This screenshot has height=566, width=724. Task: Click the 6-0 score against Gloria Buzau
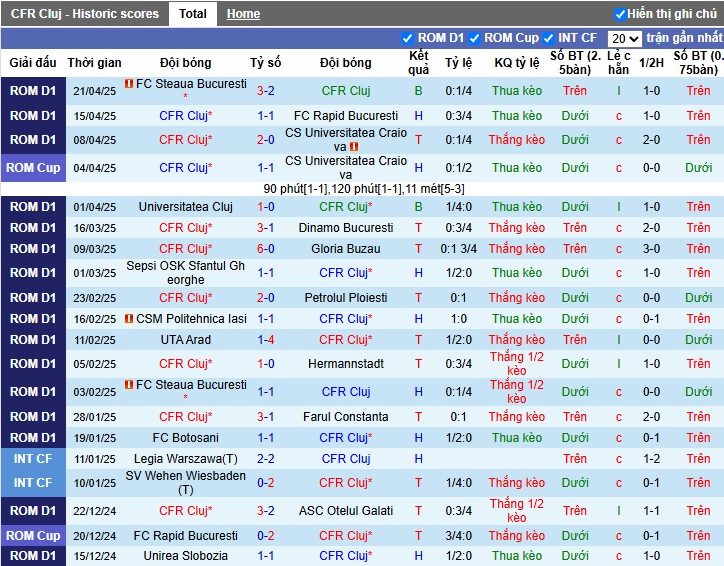(265, 249)
